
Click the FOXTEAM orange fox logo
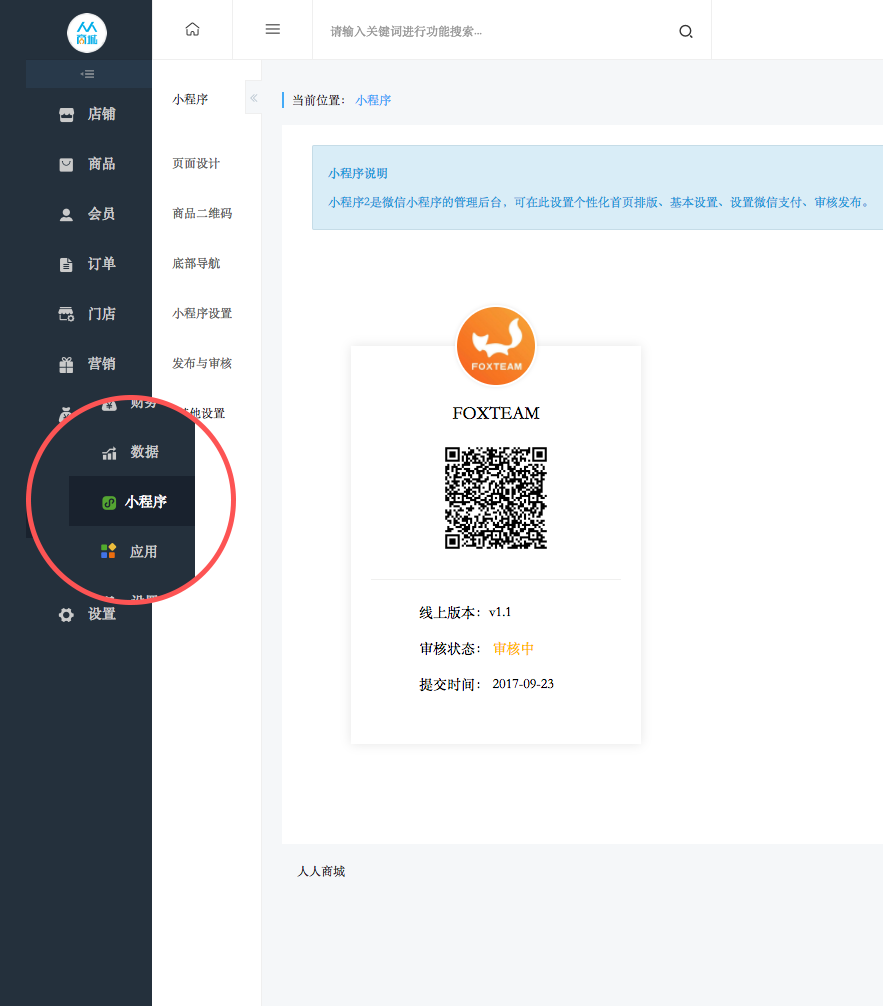pos(495,346)
